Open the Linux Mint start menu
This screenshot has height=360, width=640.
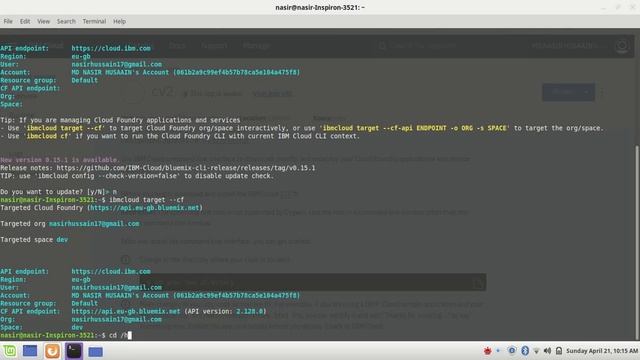[x=9, y=351]
